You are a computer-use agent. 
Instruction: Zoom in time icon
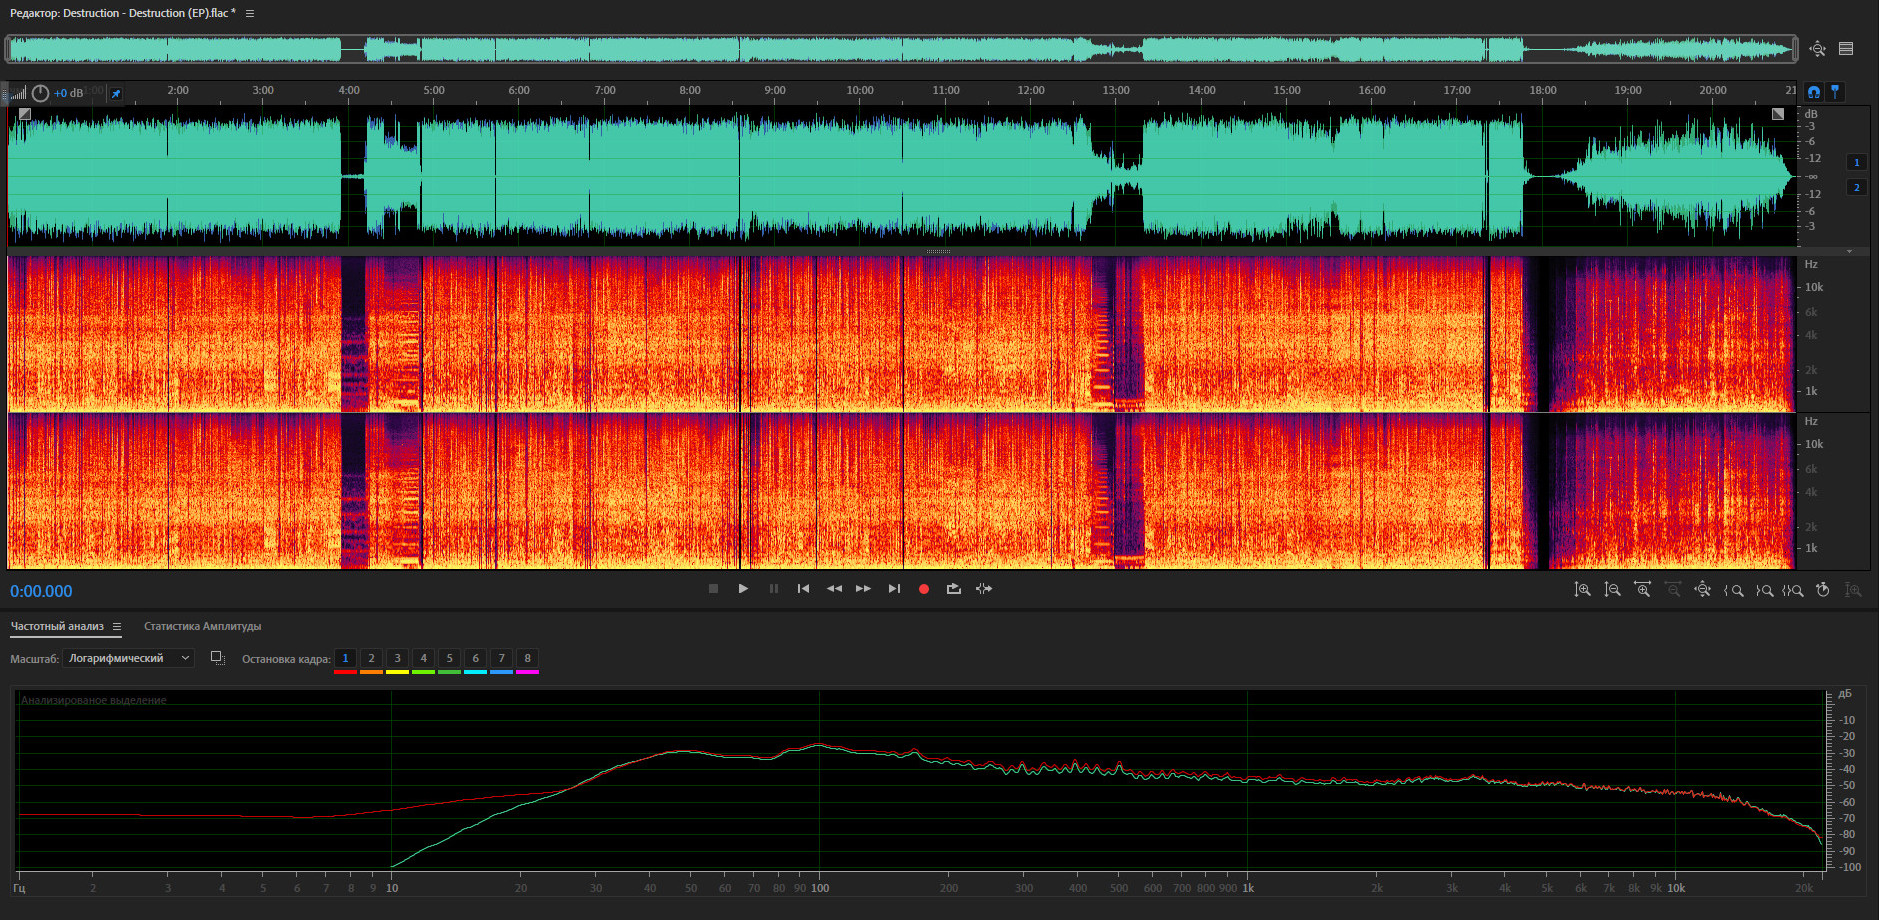click(1642, 590)
